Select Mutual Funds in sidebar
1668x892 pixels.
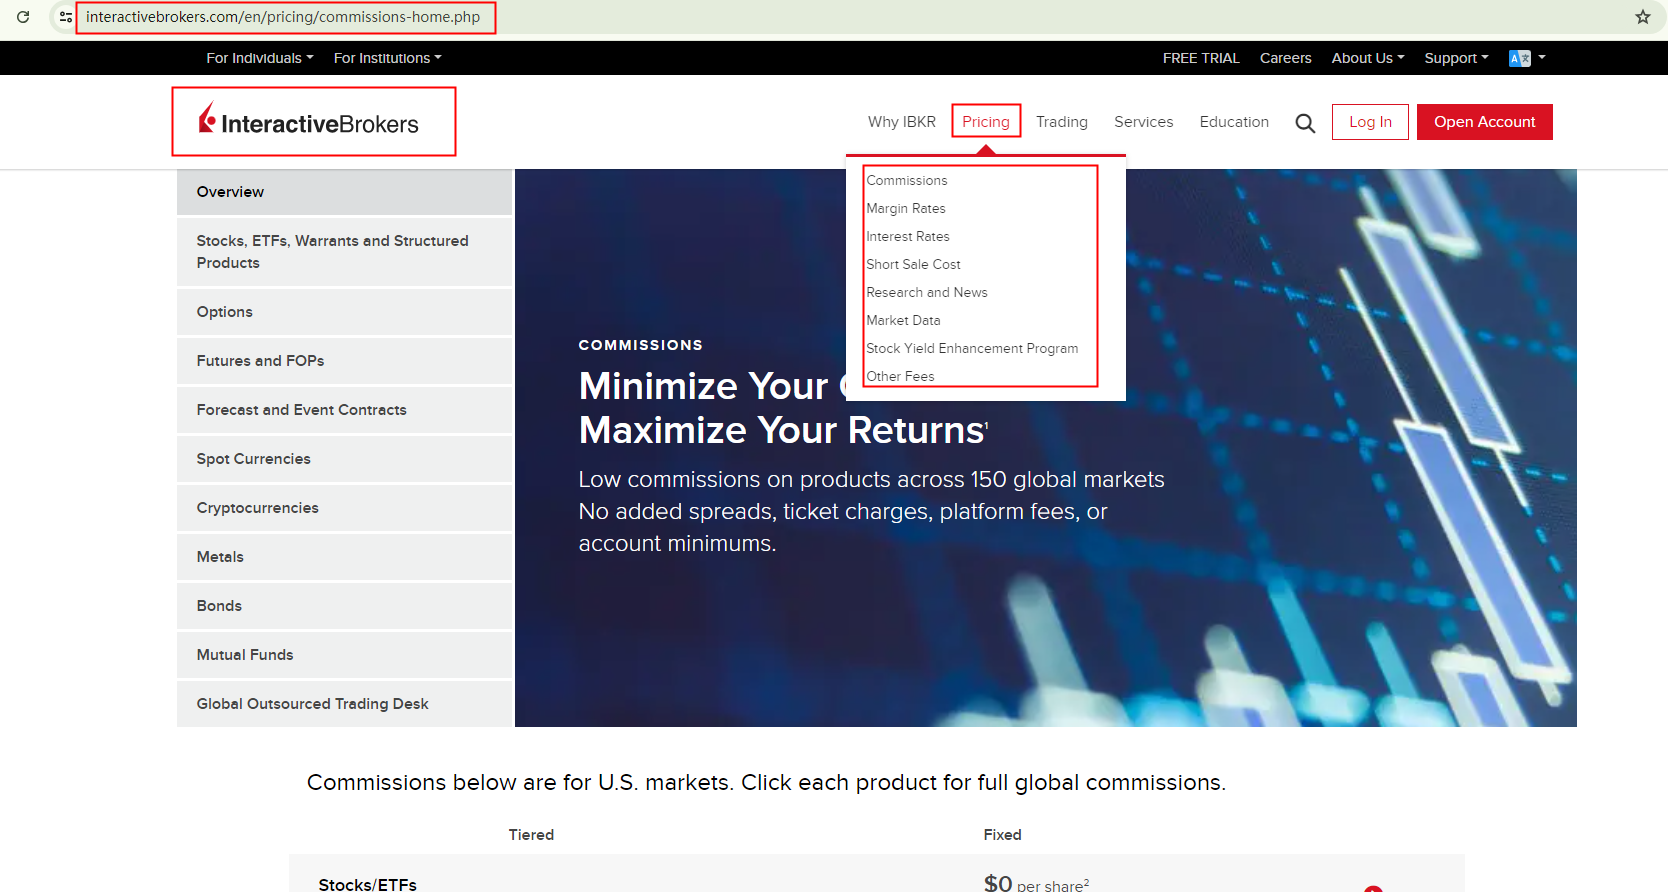(345, 655)
